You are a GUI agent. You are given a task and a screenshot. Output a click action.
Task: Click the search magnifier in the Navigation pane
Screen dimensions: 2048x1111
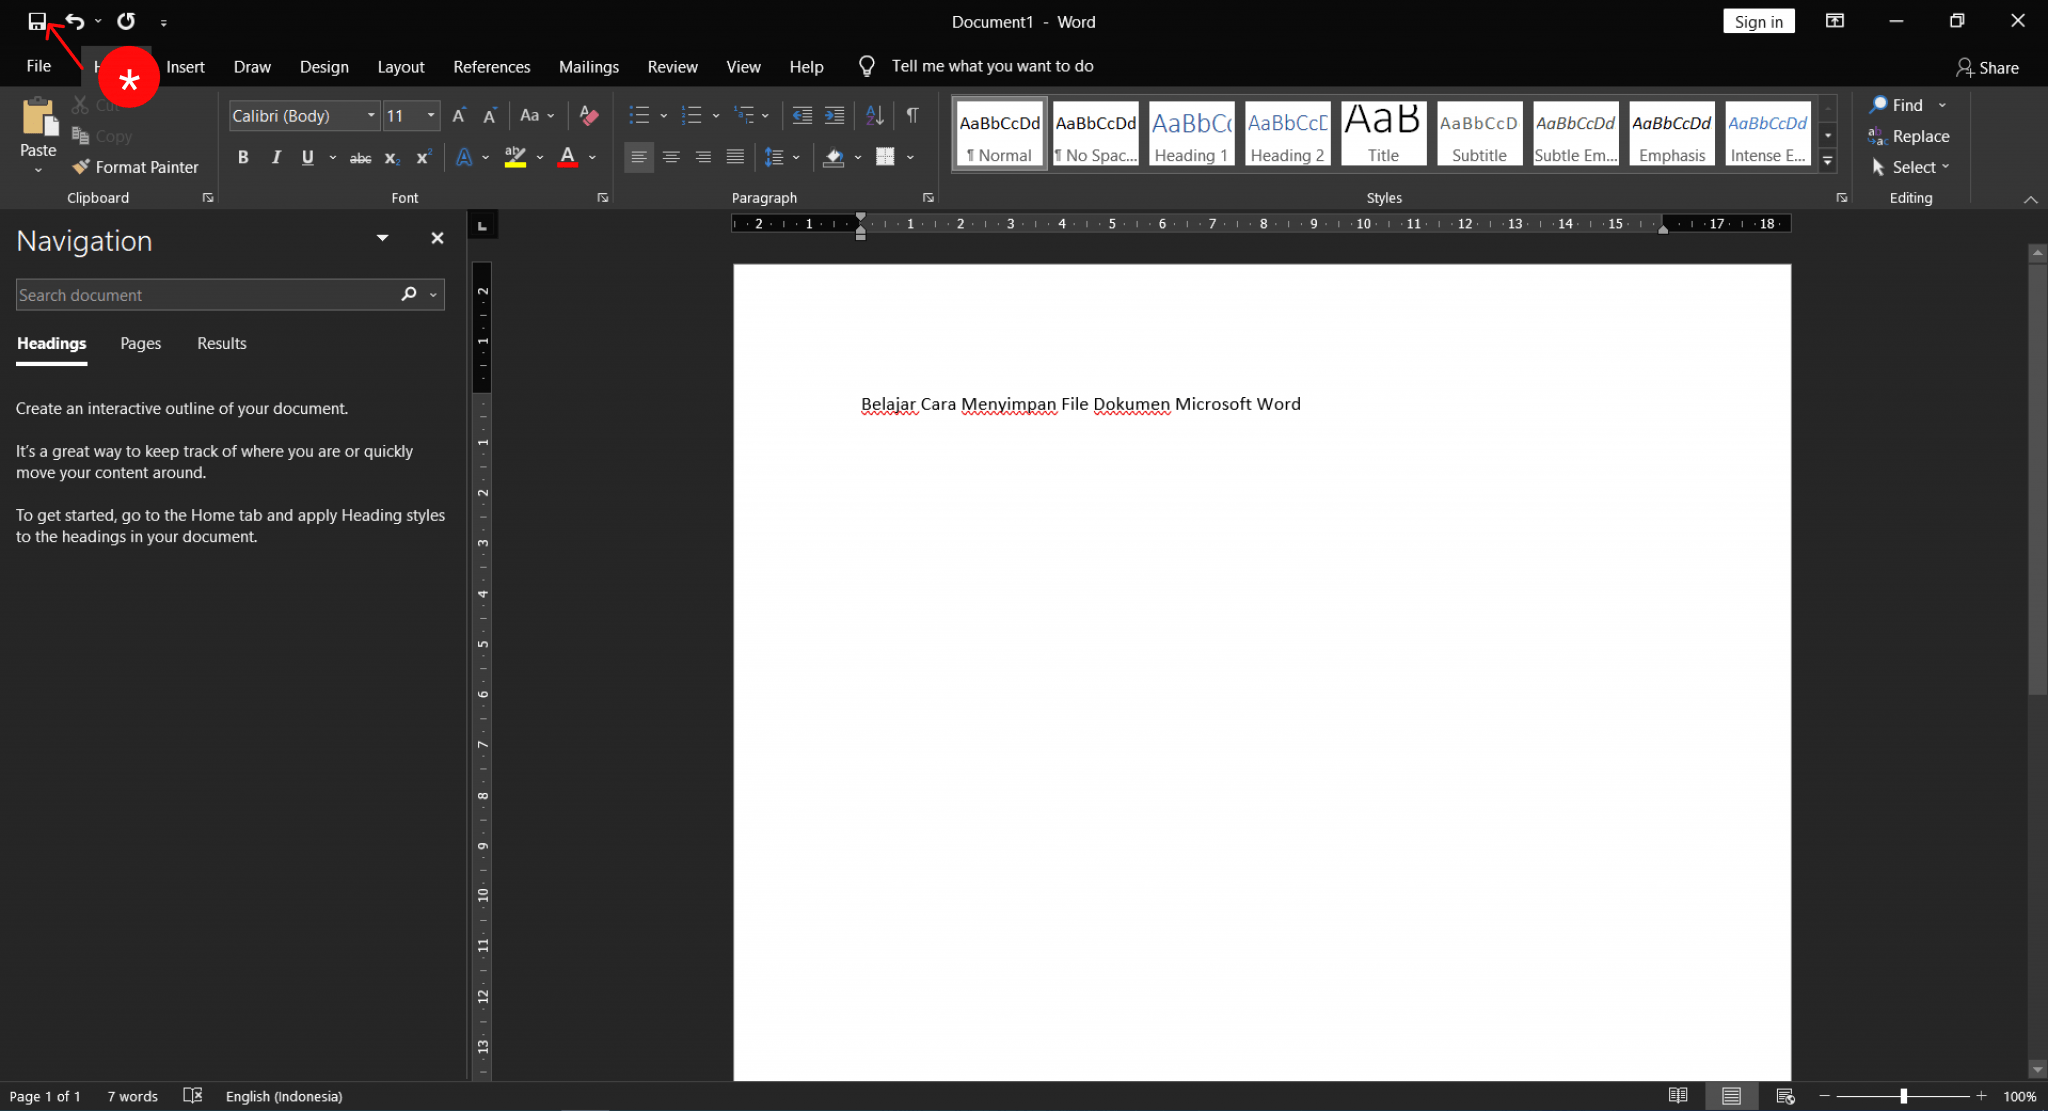tap(408, 294)
